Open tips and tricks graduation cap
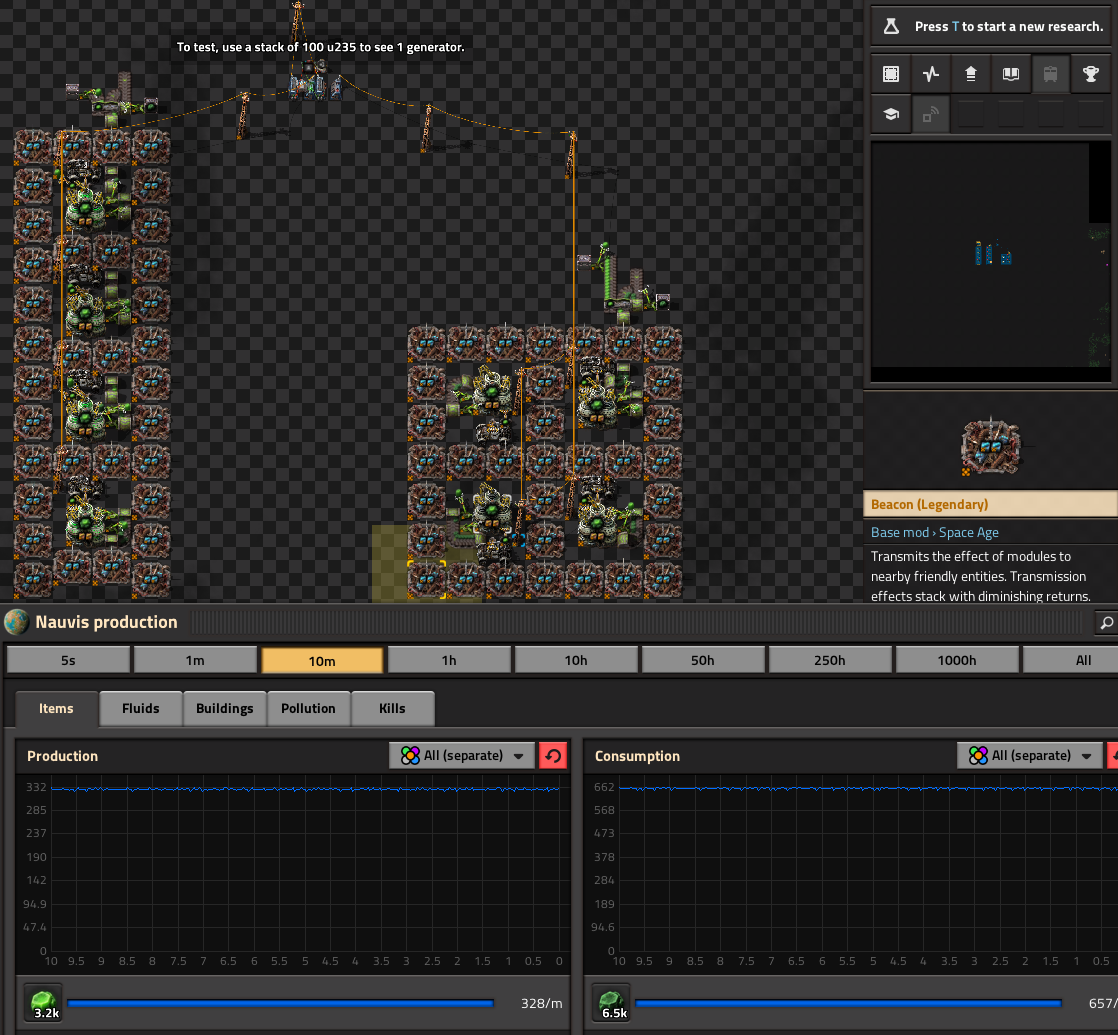 890,114
